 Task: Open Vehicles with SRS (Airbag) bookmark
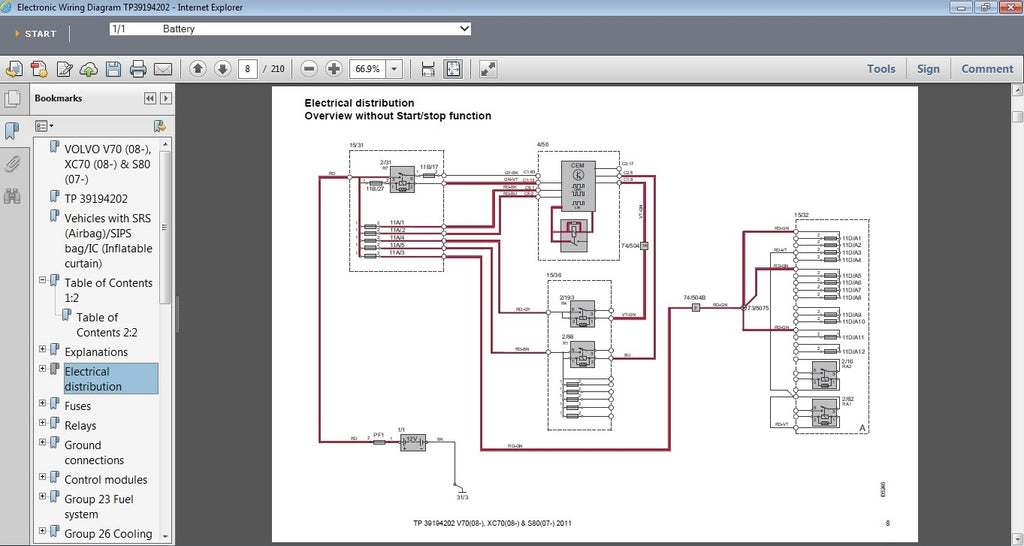click(108, 240)
